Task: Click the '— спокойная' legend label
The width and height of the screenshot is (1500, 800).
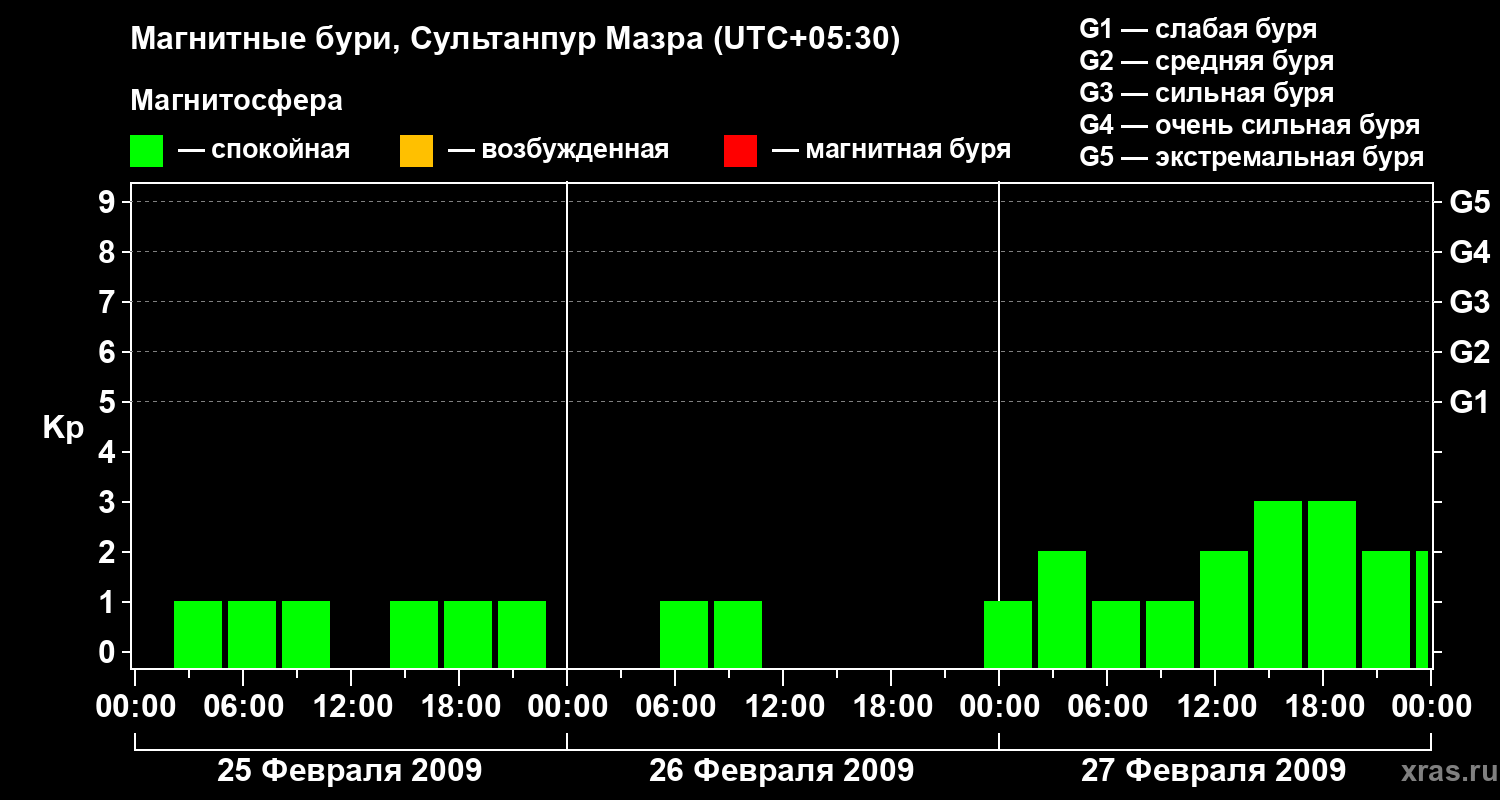Action: tap(264, 150)
